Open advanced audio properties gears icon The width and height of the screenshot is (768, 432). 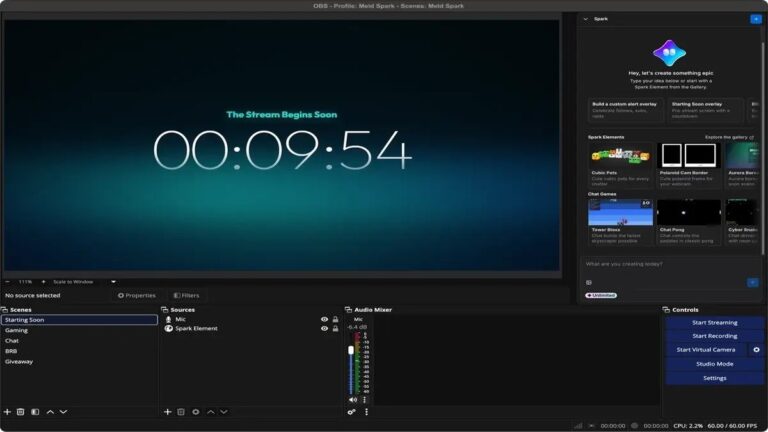352,412
